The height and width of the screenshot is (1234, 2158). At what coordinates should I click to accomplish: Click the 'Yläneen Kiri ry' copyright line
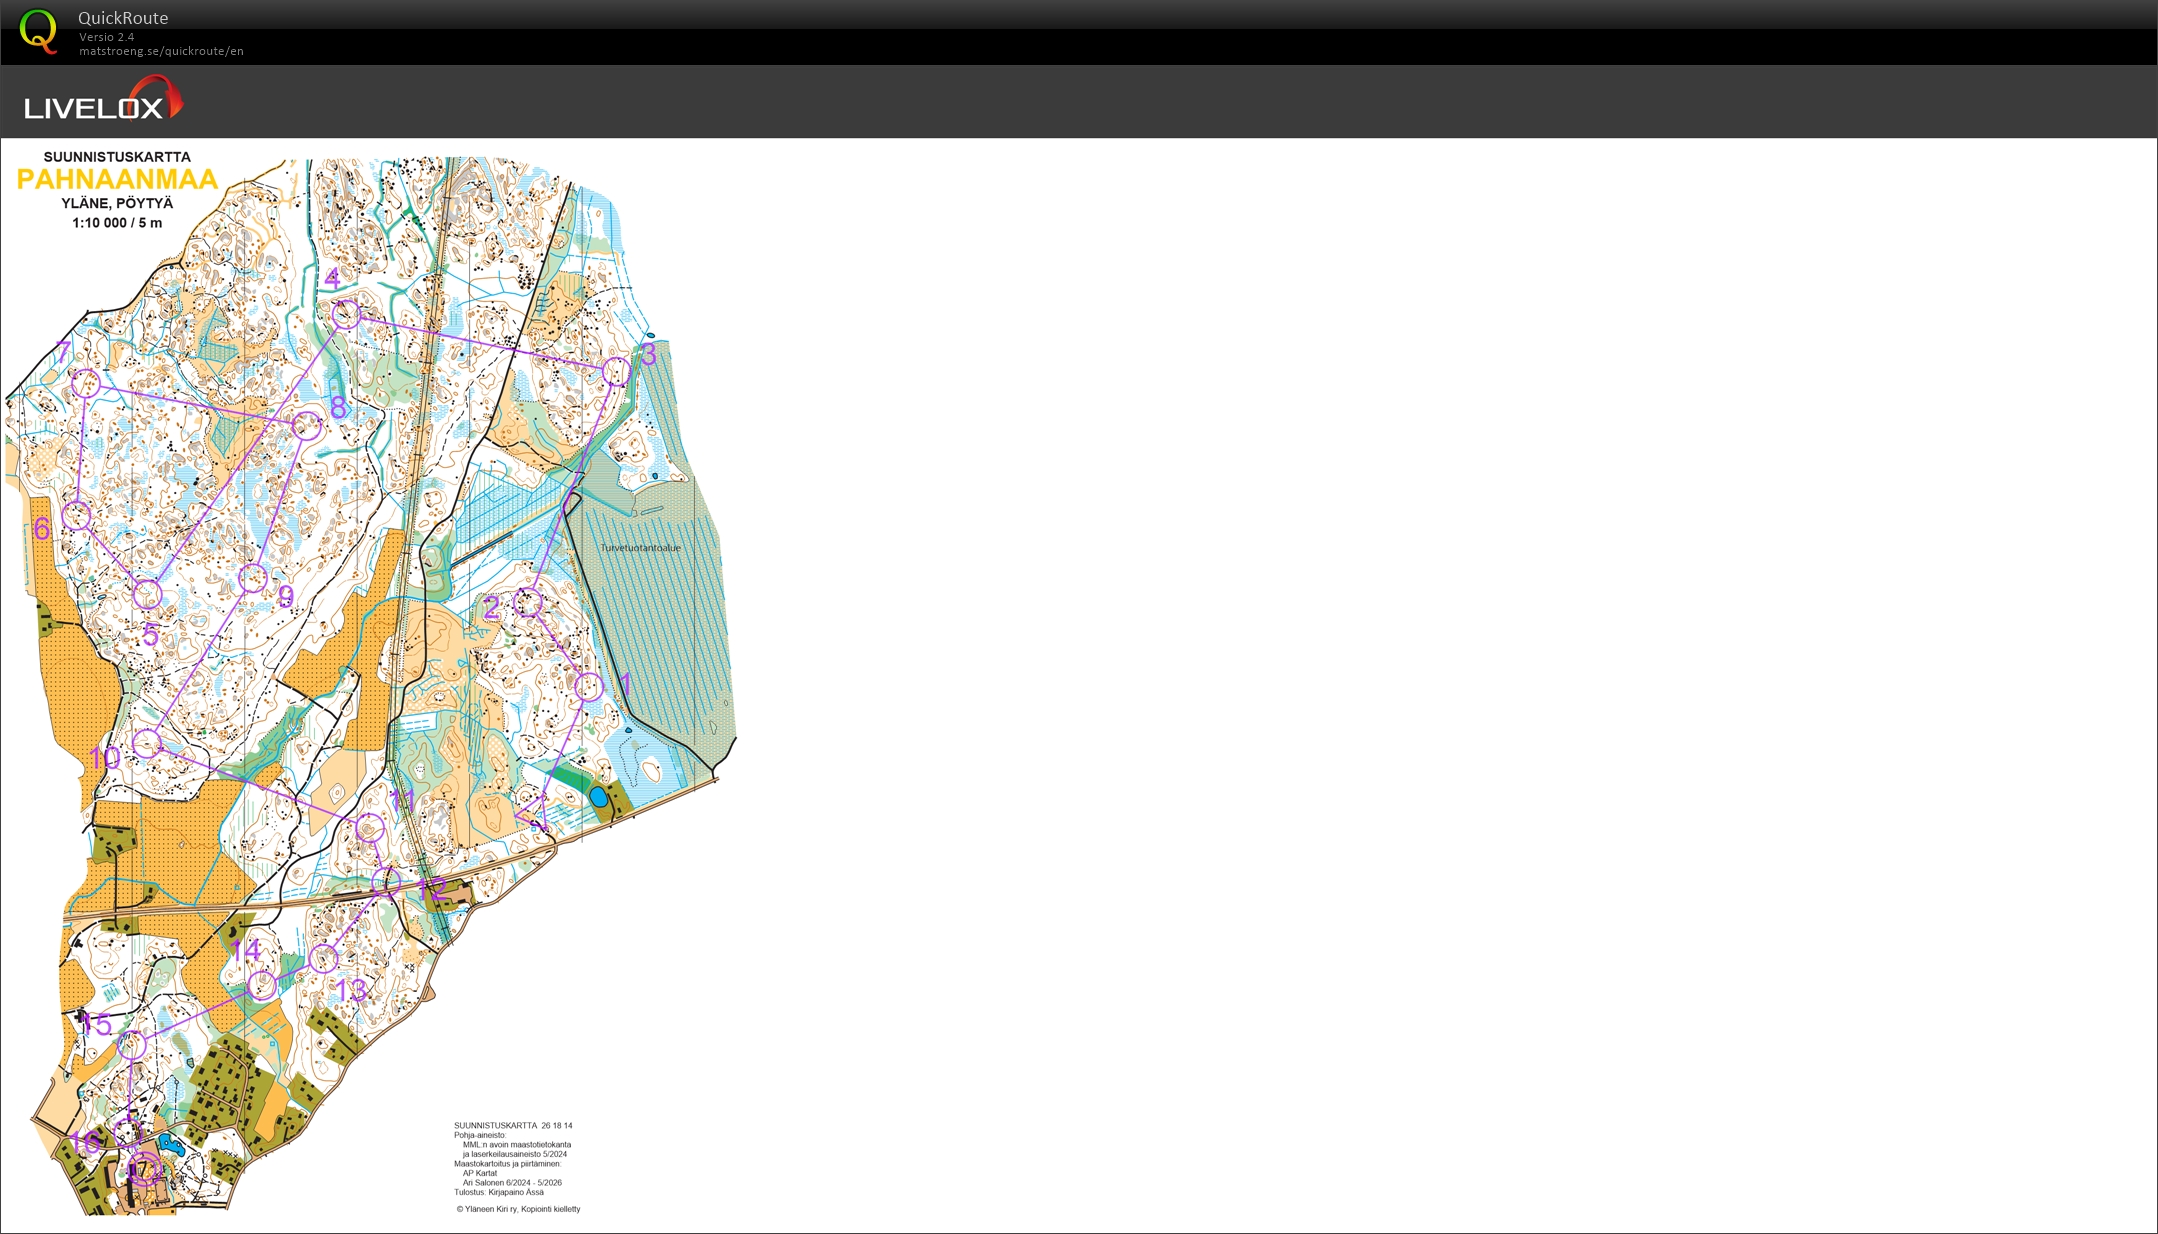point(518,1209)
